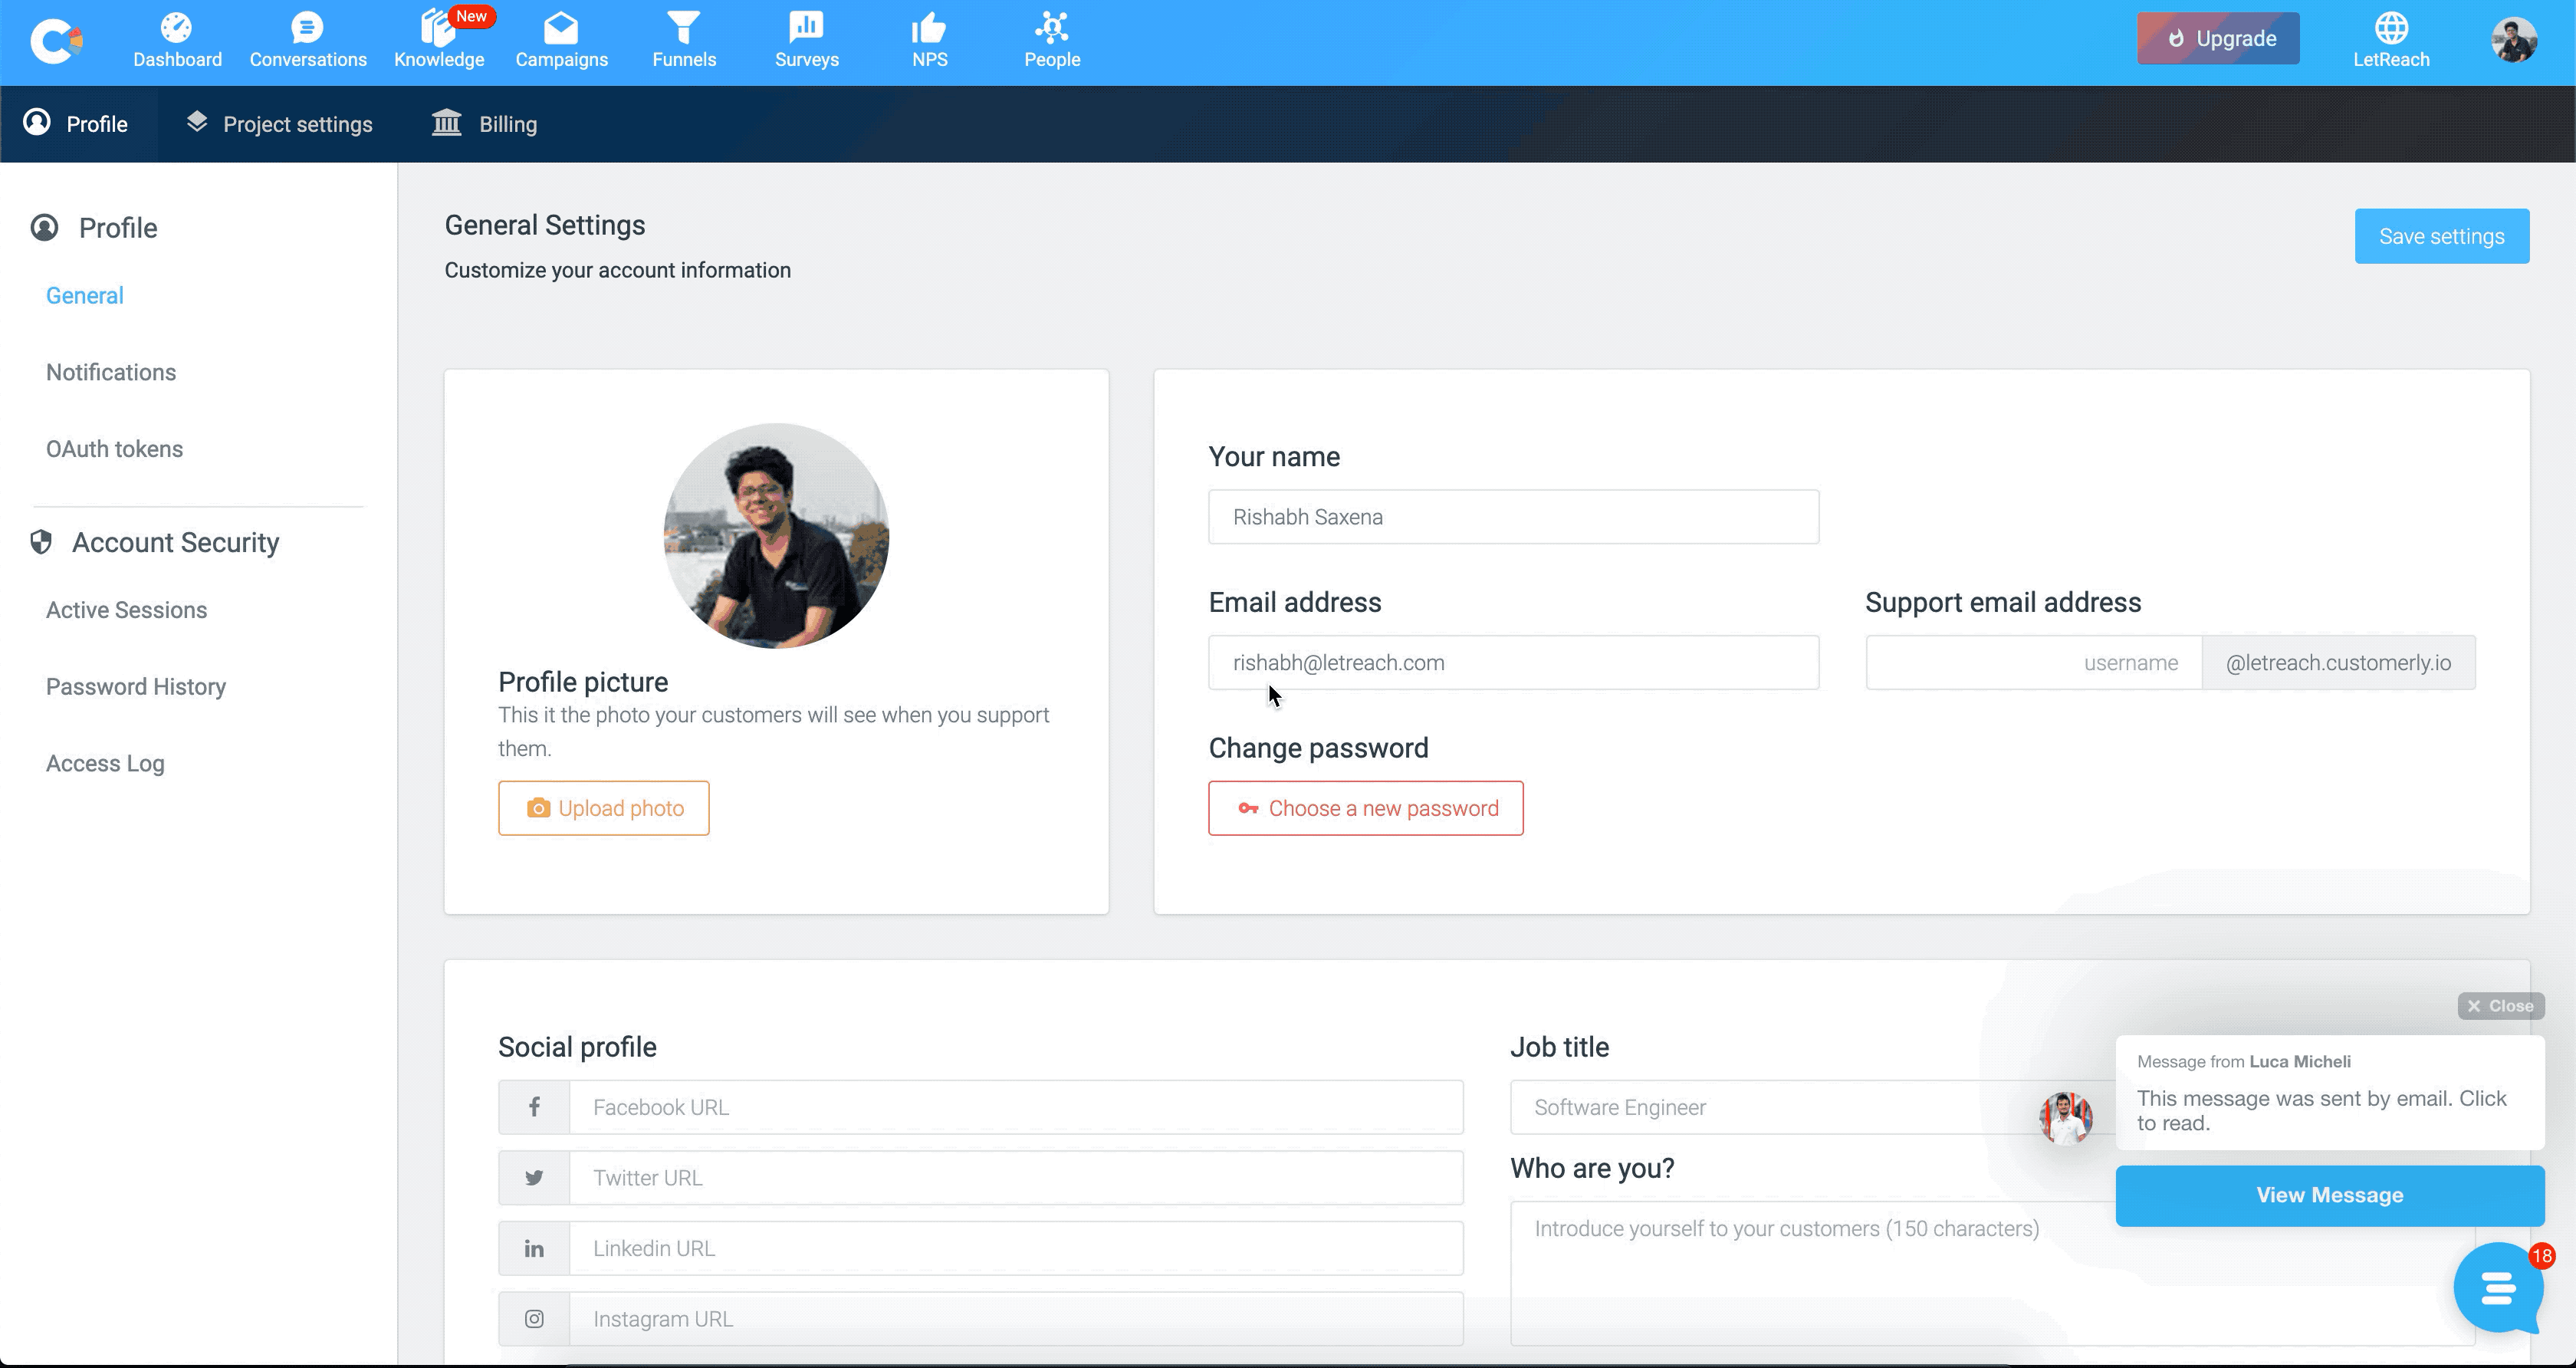Close the Luca Micheli message popup

coord(2500,1006)
